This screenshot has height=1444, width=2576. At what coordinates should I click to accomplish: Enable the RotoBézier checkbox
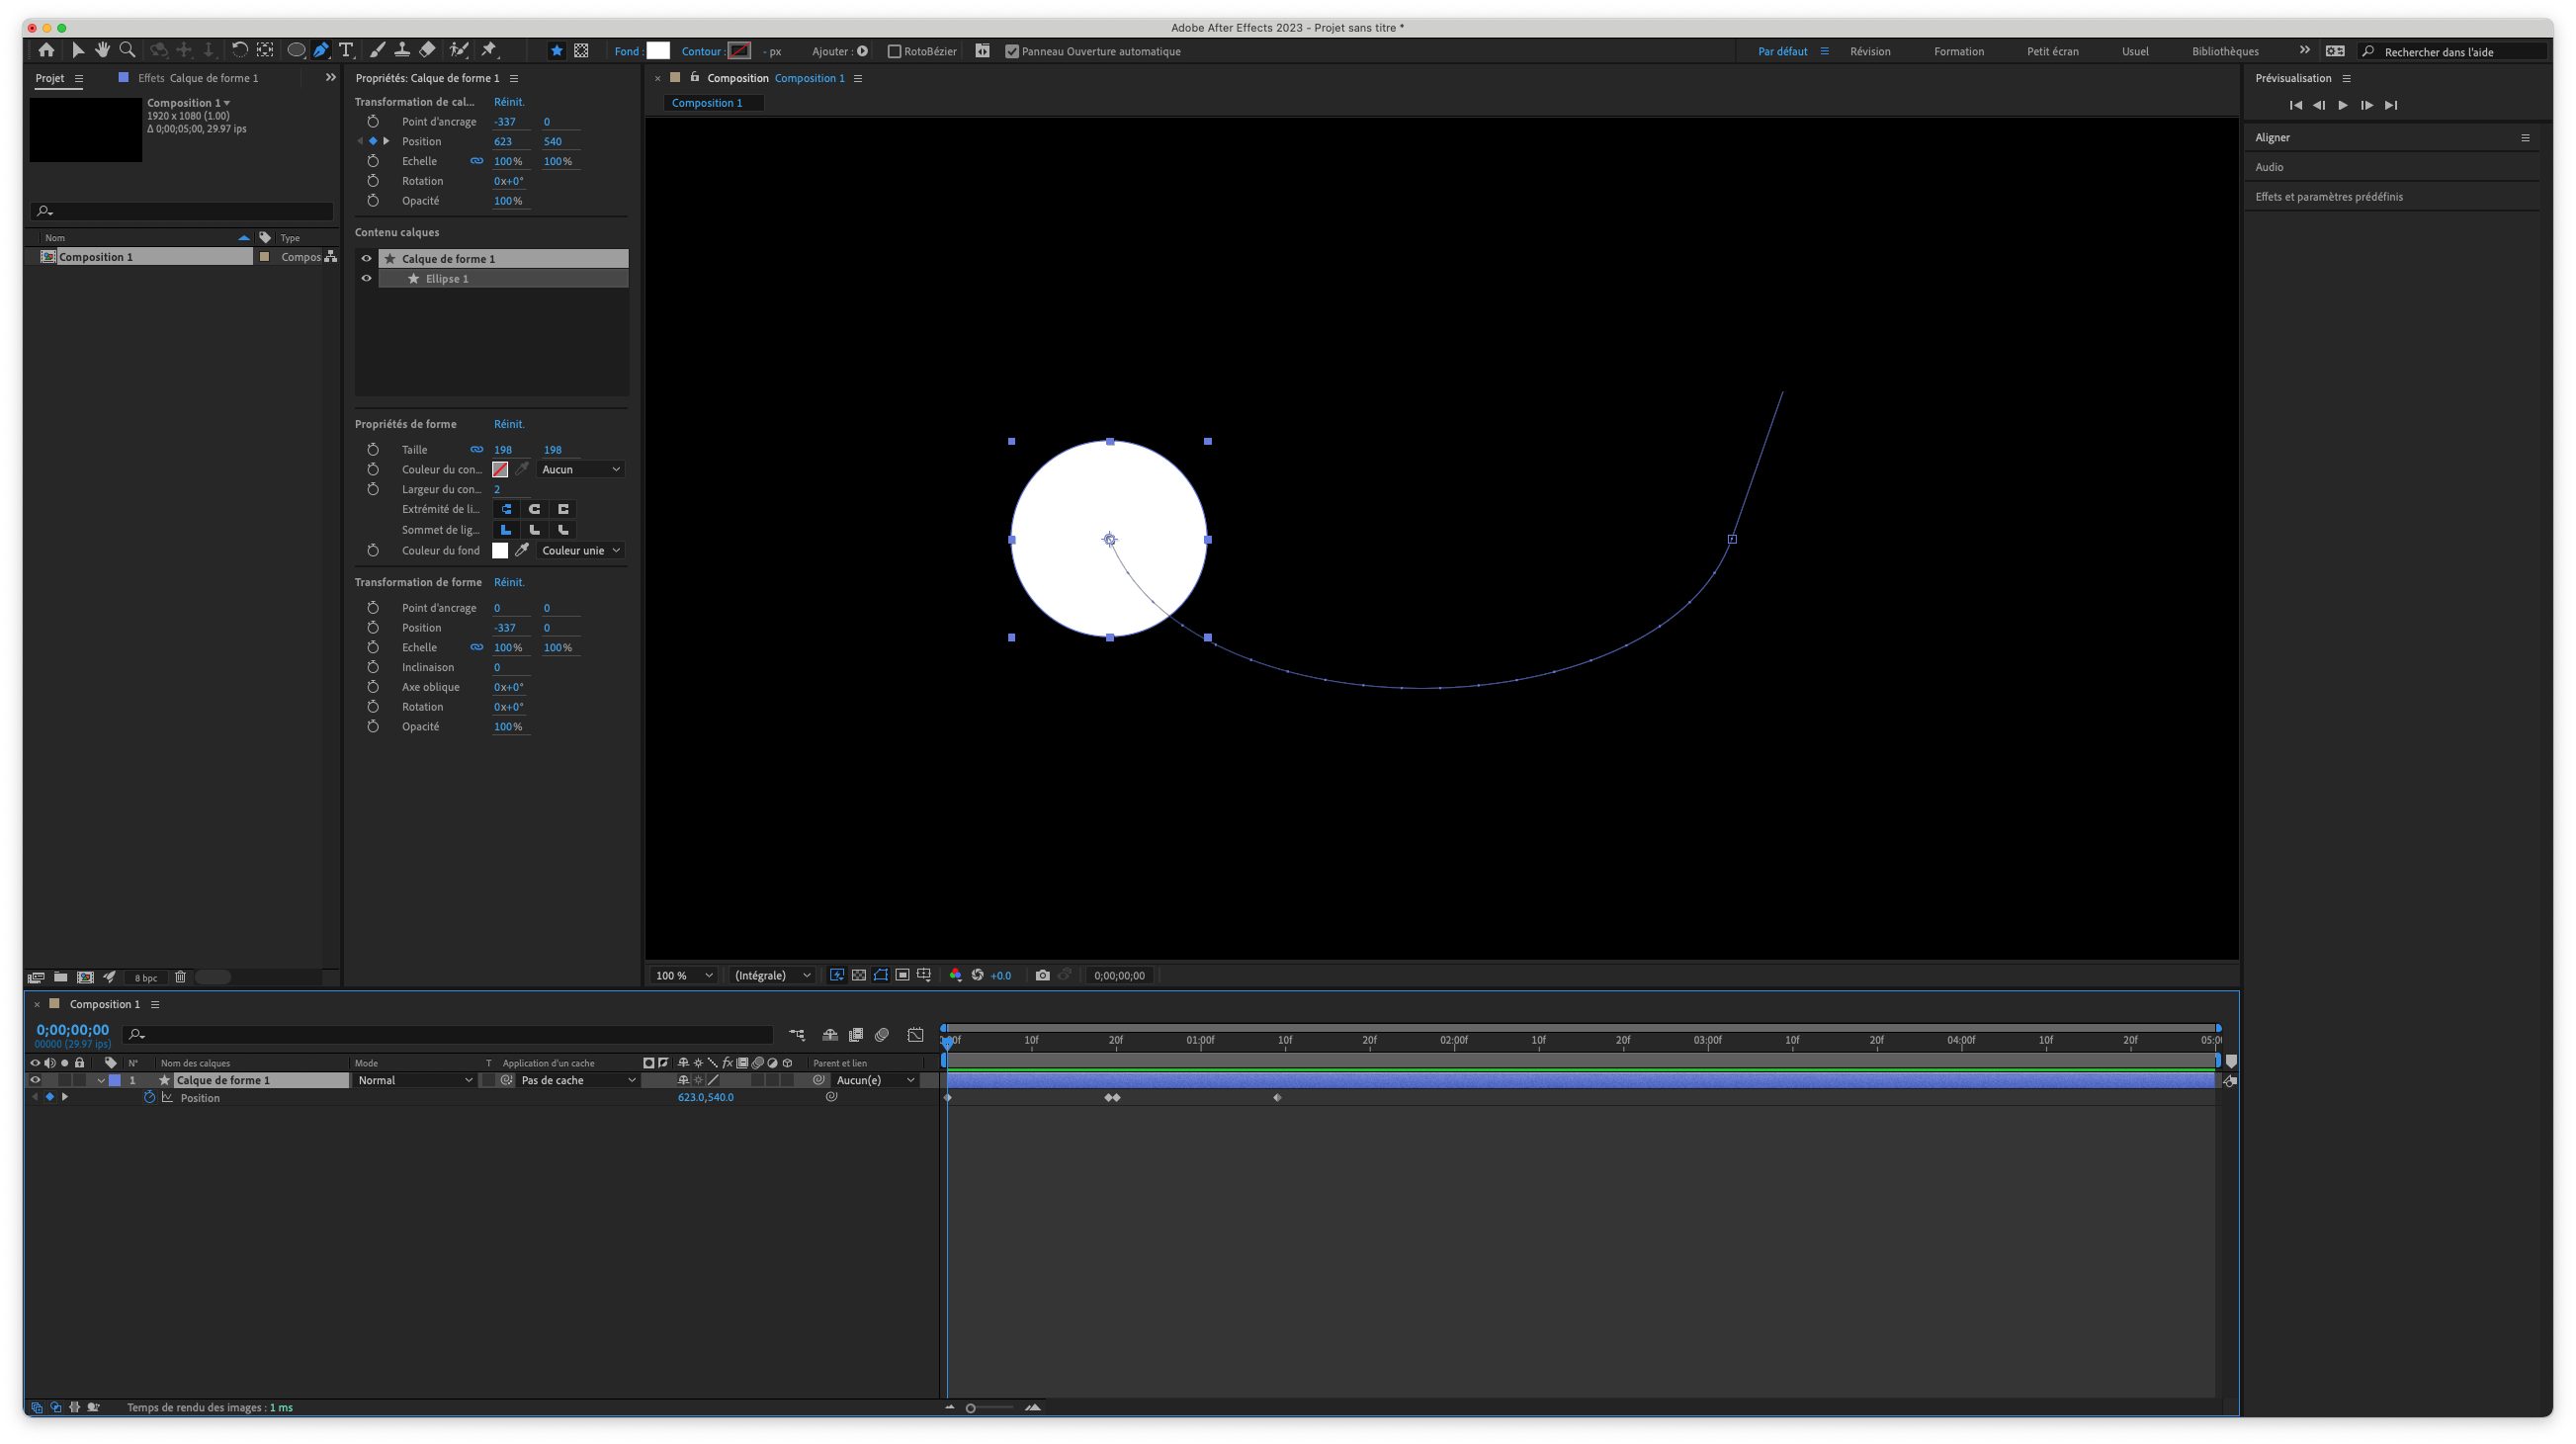click(x=894, y=51)
